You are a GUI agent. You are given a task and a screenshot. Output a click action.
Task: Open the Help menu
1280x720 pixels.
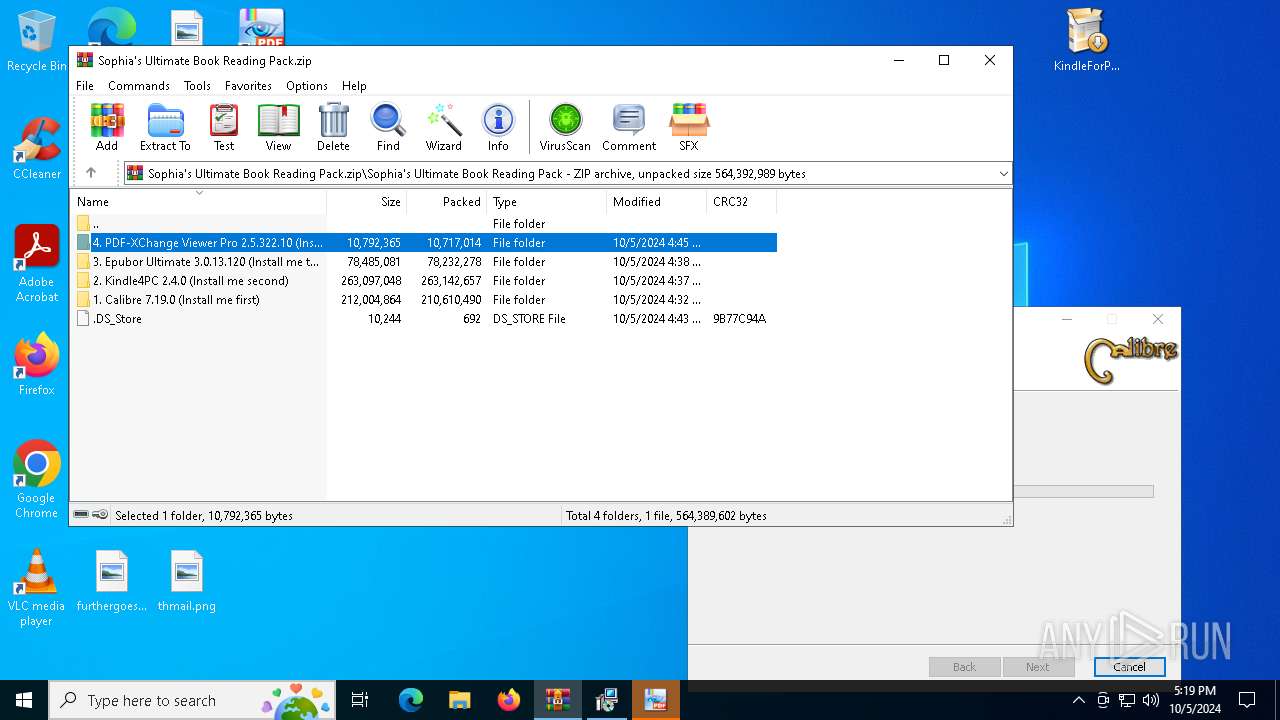click(x=354, y=86)
